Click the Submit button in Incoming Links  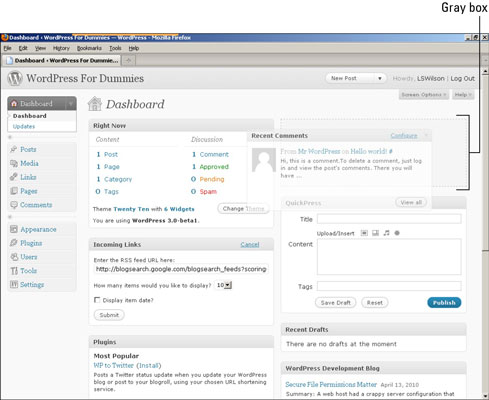point(109,315)
